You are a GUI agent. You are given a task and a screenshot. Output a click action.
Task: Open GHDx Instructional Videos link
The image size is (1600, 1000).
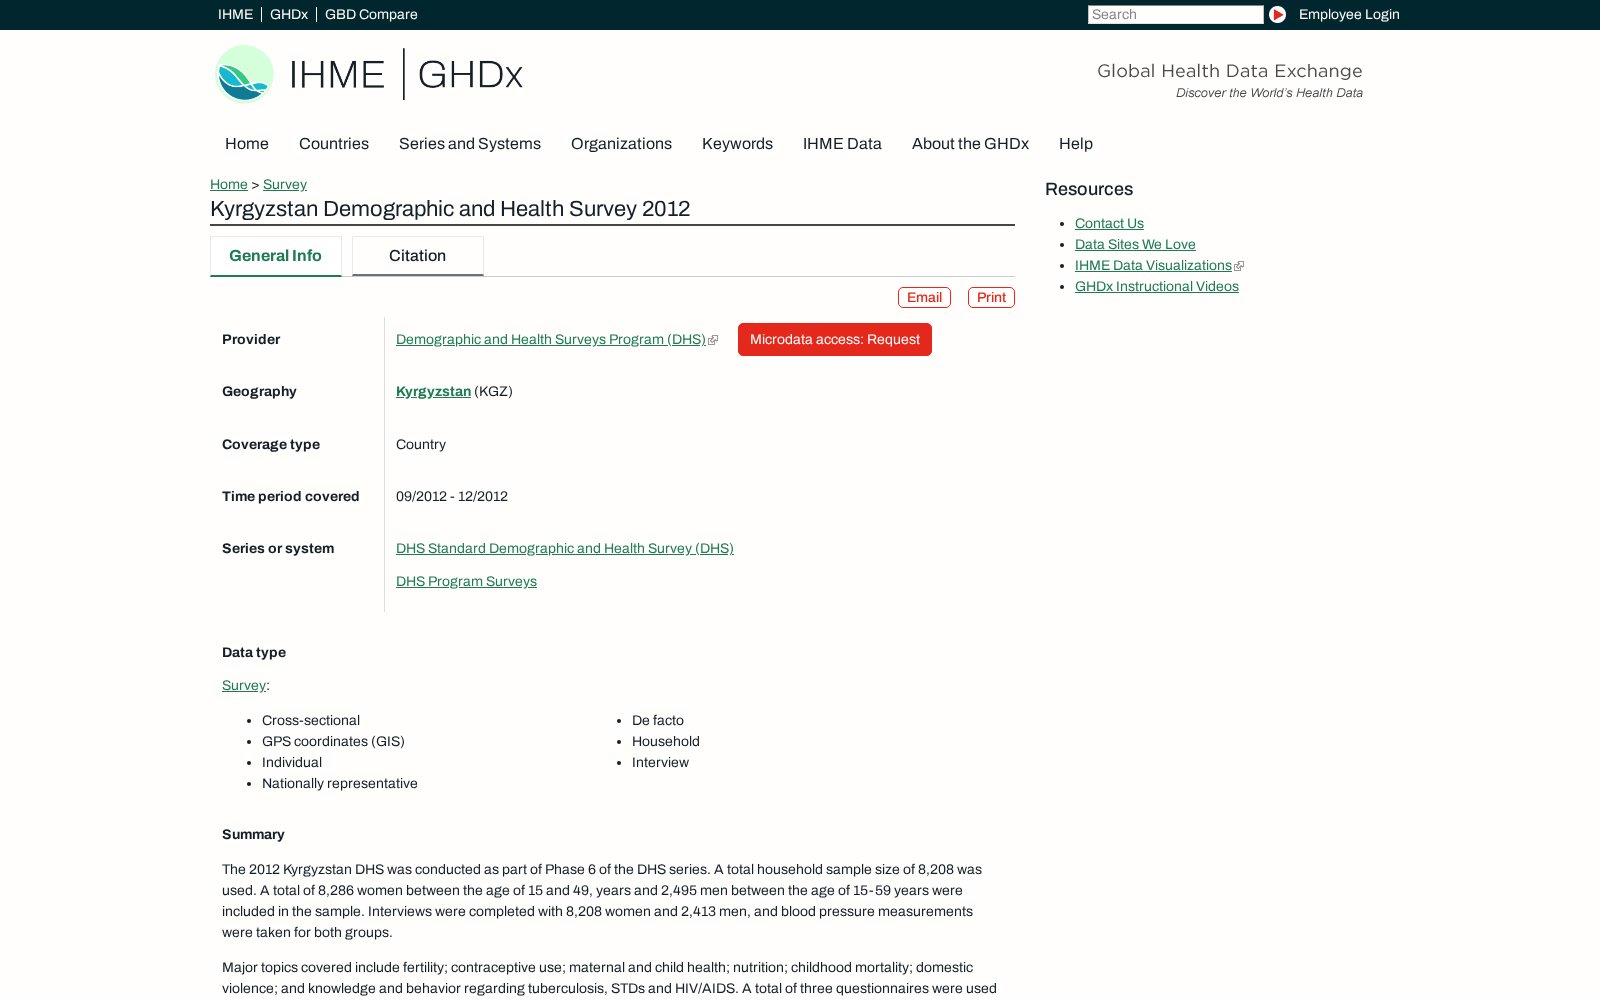(x=1157, y=287)
